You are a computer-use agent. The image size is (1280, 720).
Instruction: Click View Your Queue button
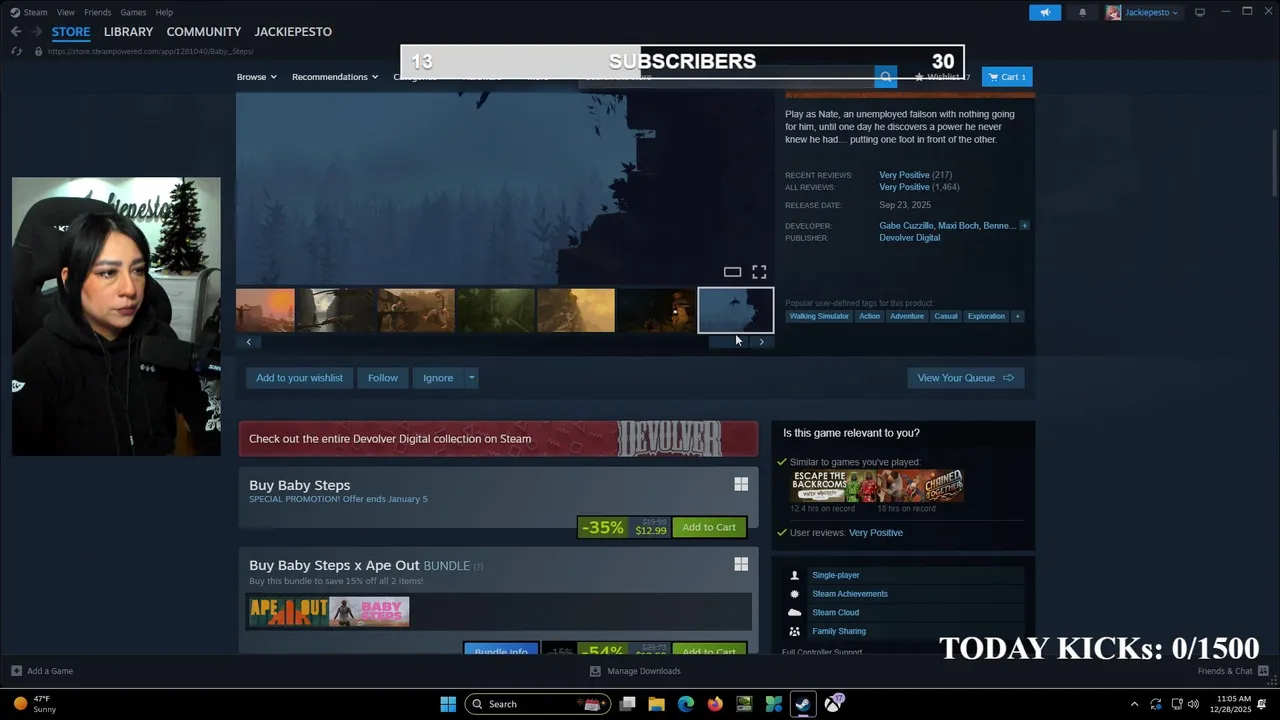click(965, 378)
